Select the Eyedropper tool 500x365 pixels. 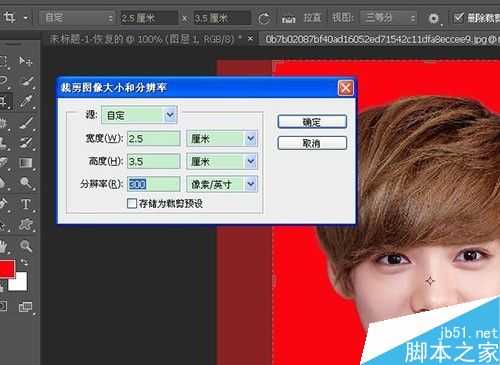(x=27, y=101)
